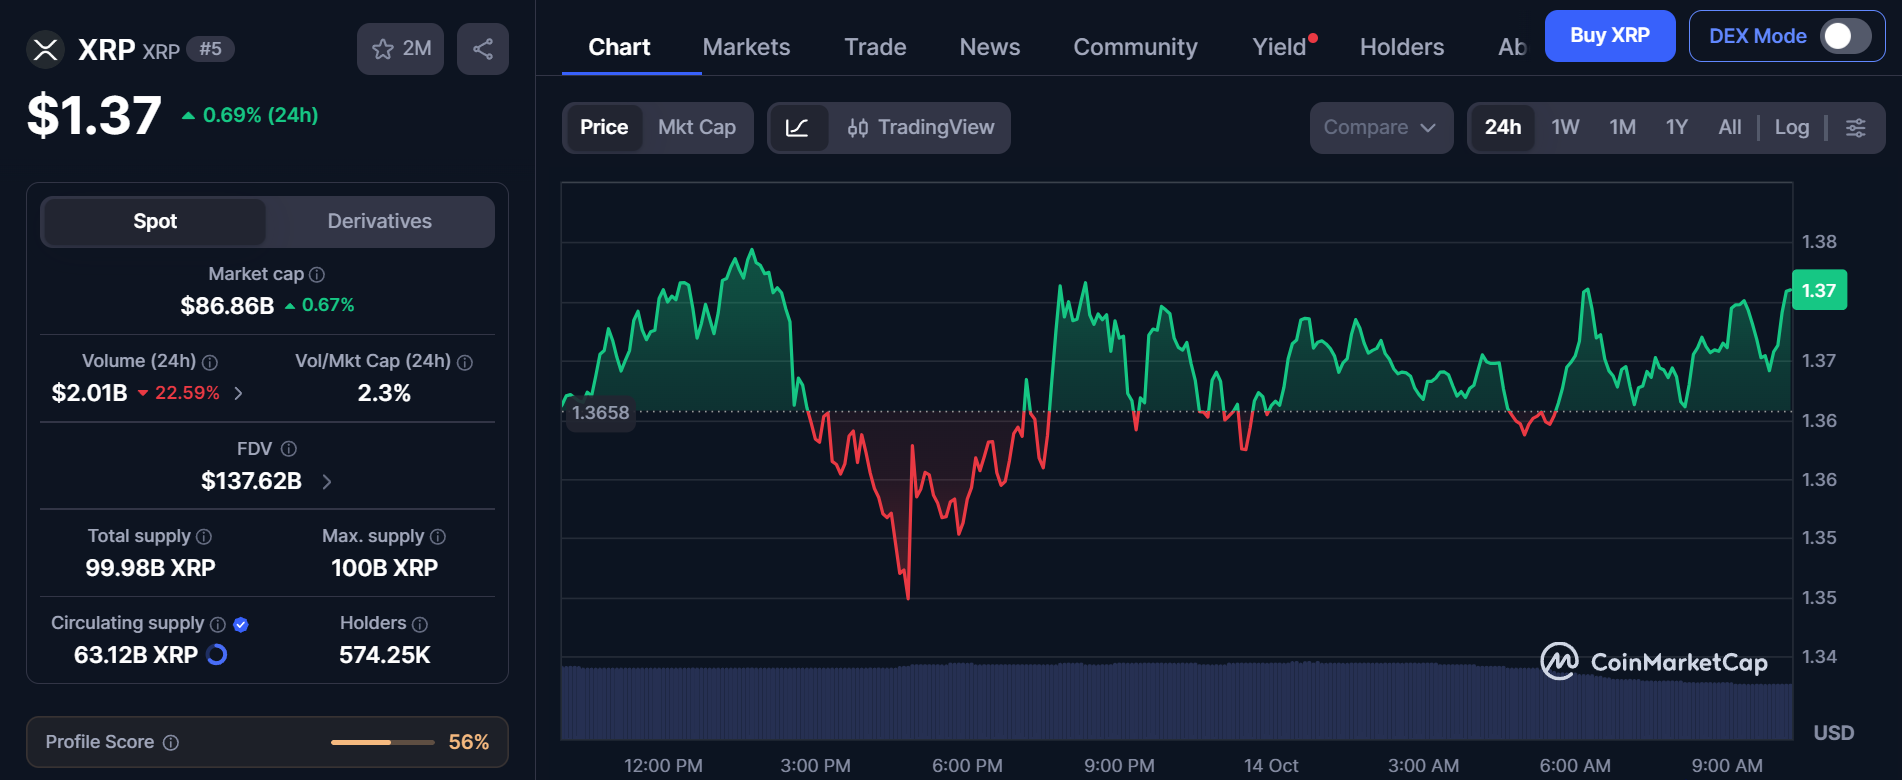Click circulating supply progress ring icon
Image resolution: width=1902 pixels, height=780 pixels.
[216, 655]
